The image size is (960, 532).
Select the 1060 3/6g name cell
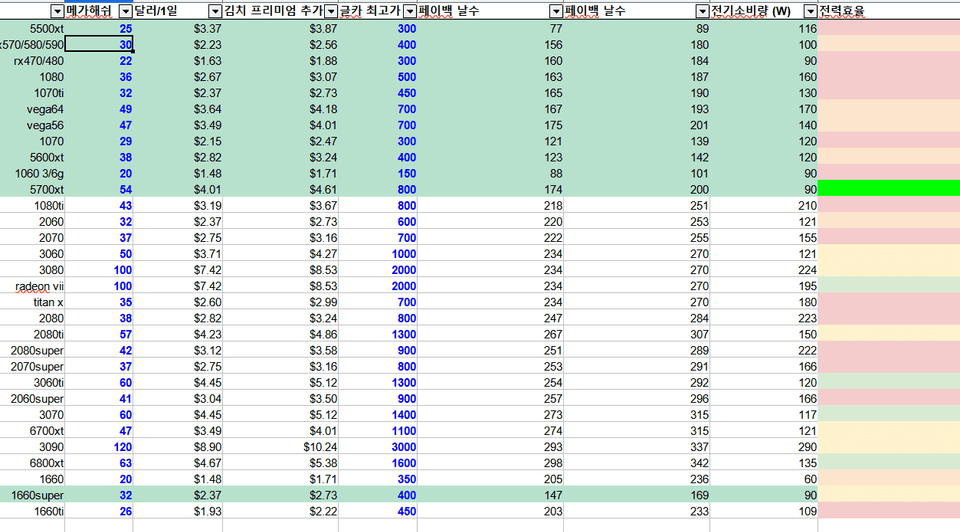[32, 173]
